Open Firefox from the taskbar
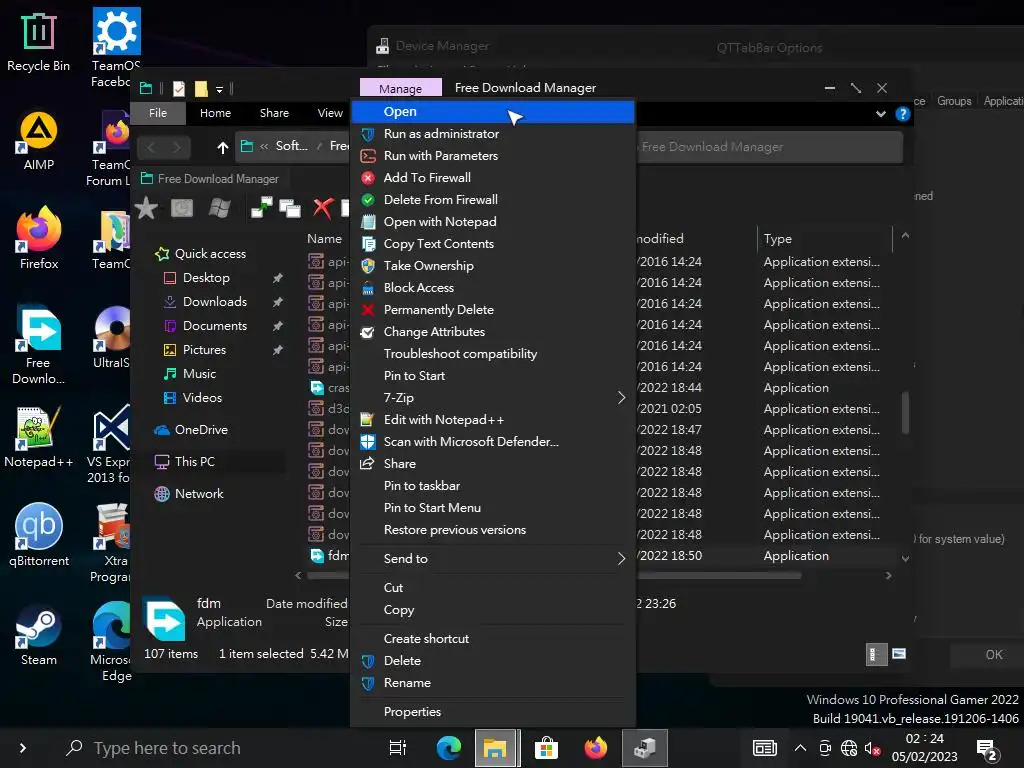The image size is (1024, 768). tap(595, 748)
